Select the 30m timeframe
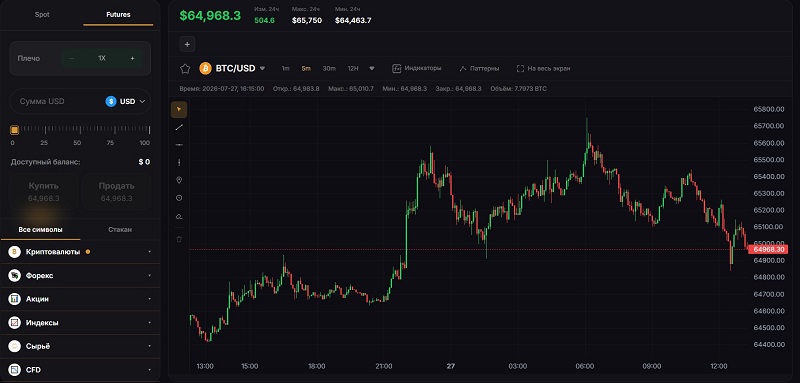 [x=329, y=68]
